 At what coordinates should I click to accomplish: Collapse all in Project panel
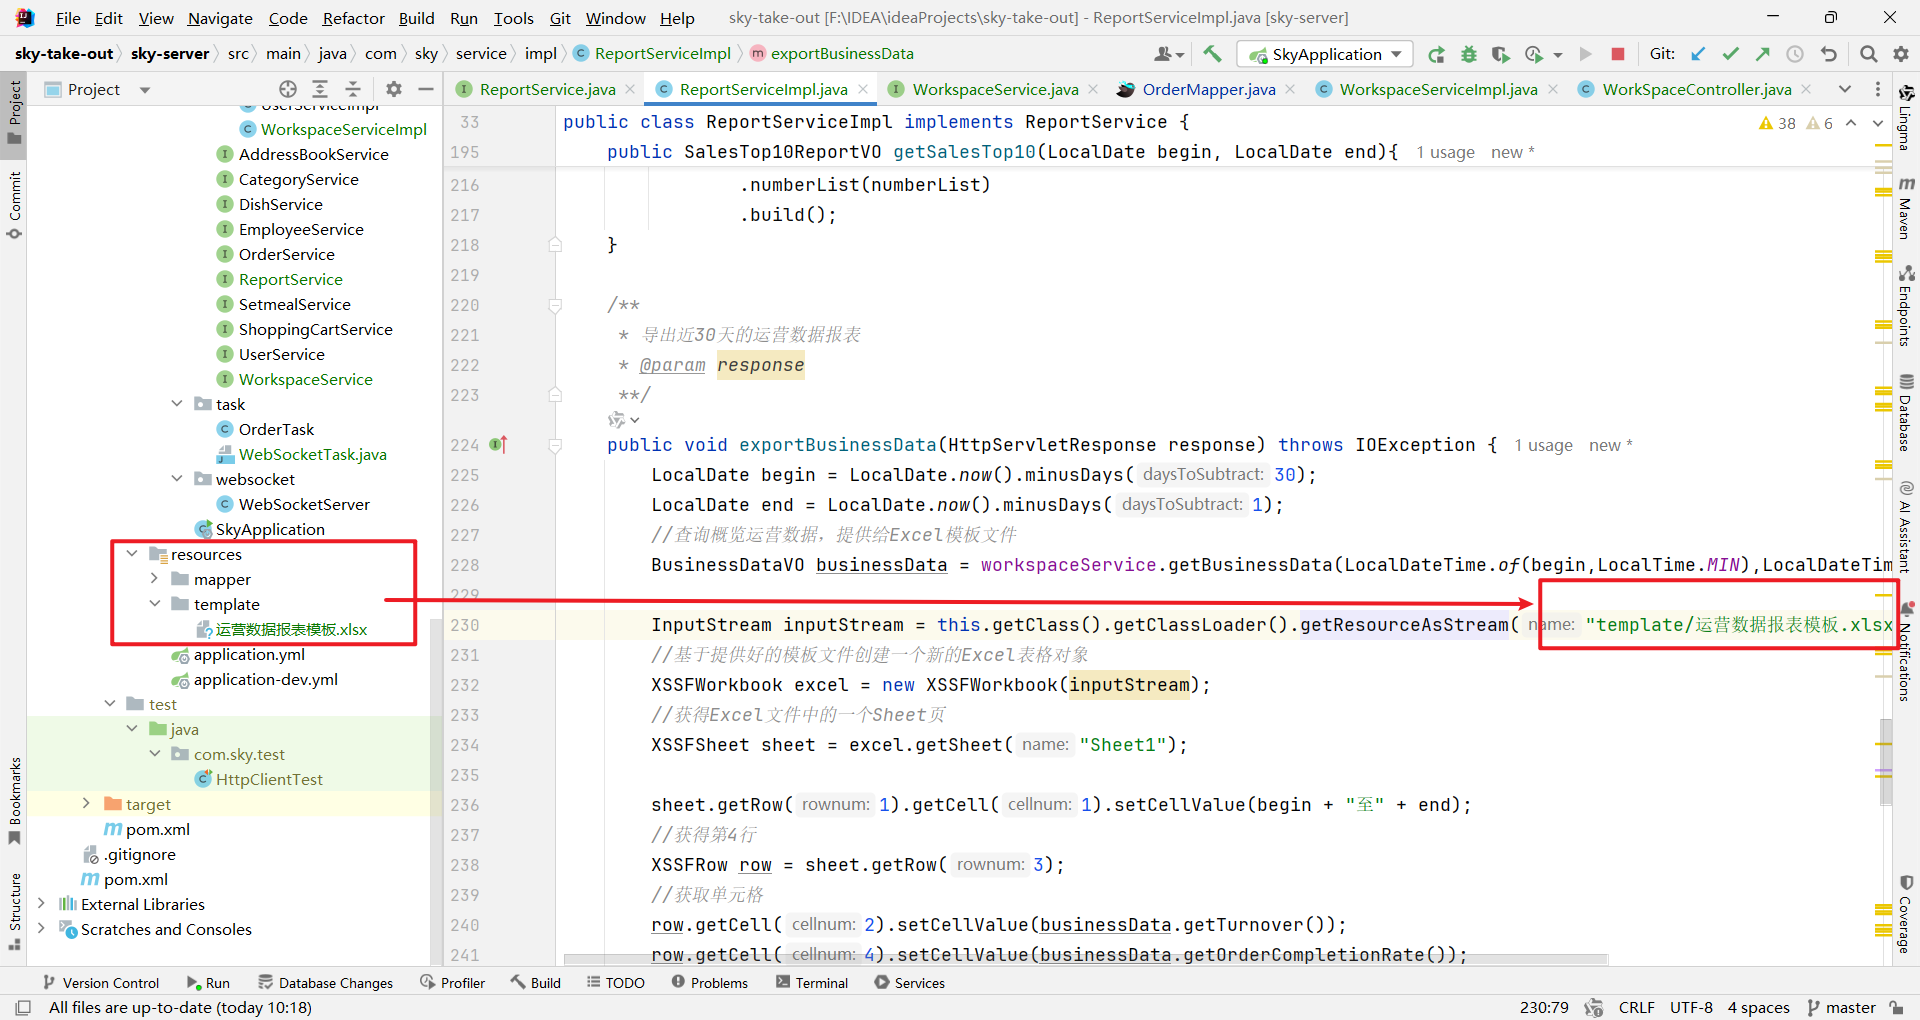(353, 89)
